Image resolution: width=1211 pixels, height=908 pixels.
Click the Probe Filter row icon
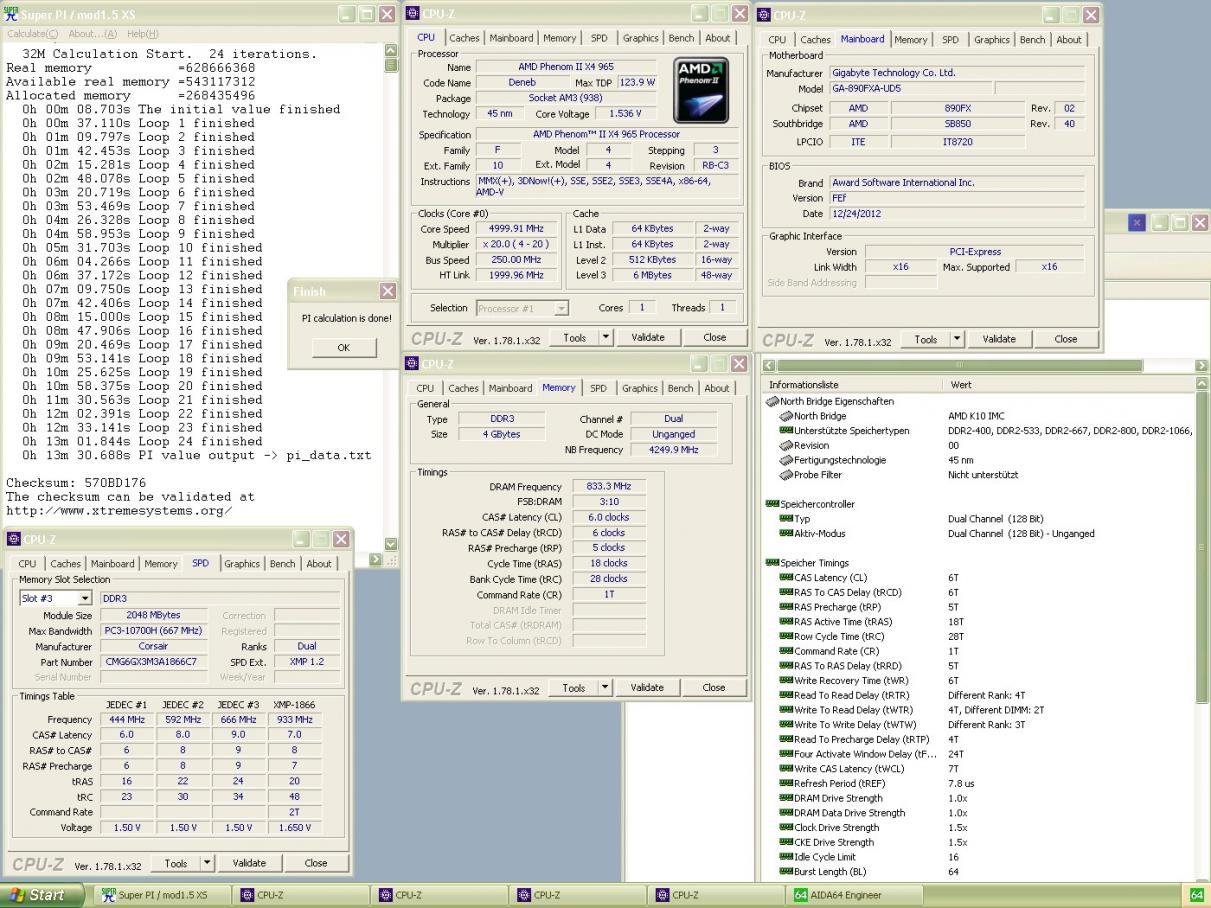(x=786, y=475)
